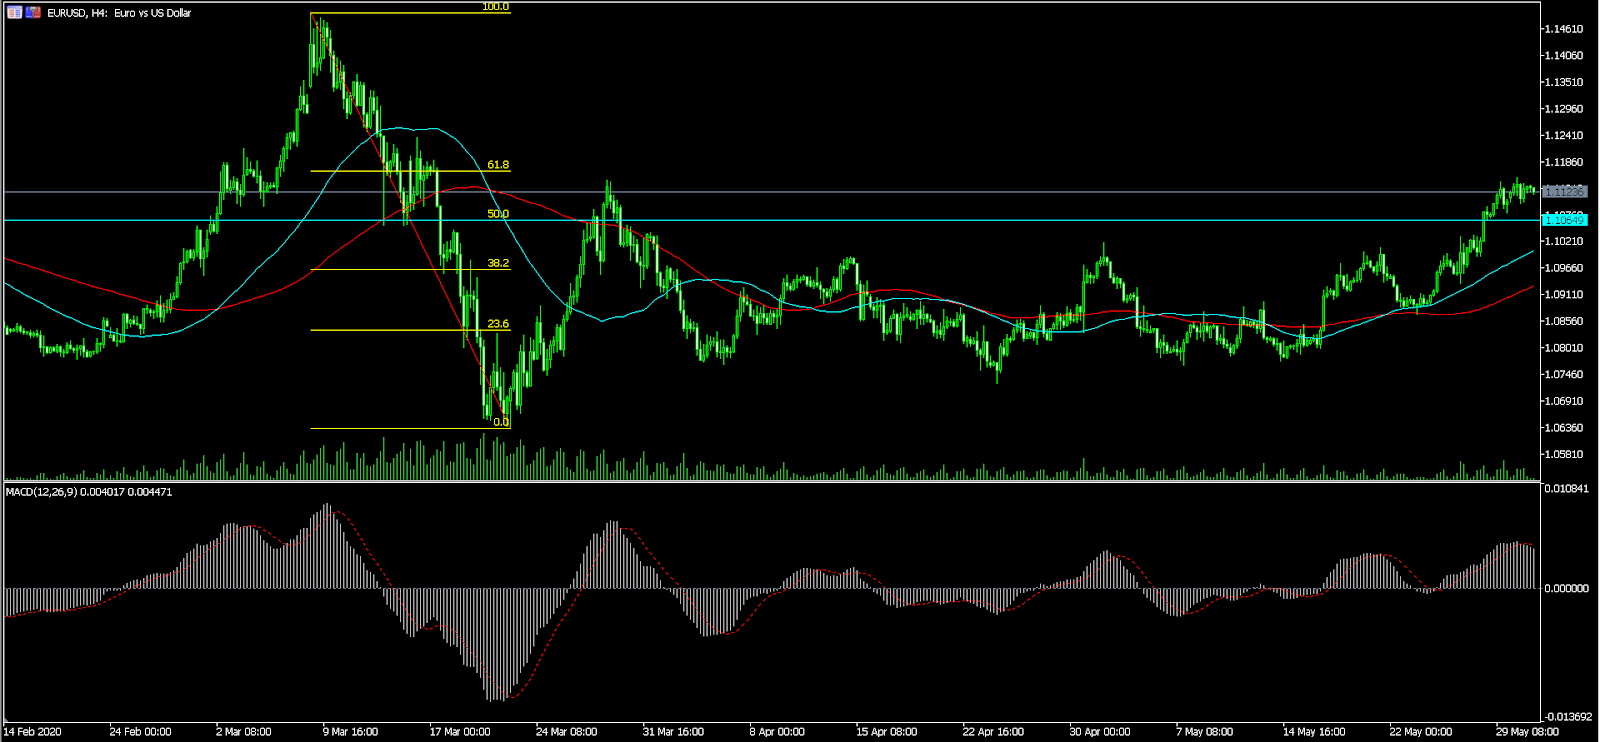
Task: Click the MACD 0.010841 scale value
Action: 1566,489
